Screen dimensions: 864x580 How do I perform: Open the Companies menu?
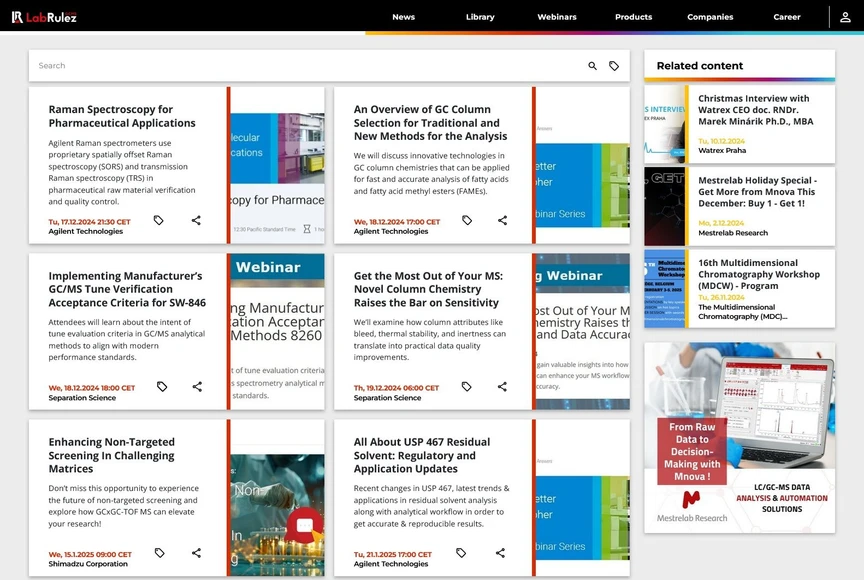(710, 17)
